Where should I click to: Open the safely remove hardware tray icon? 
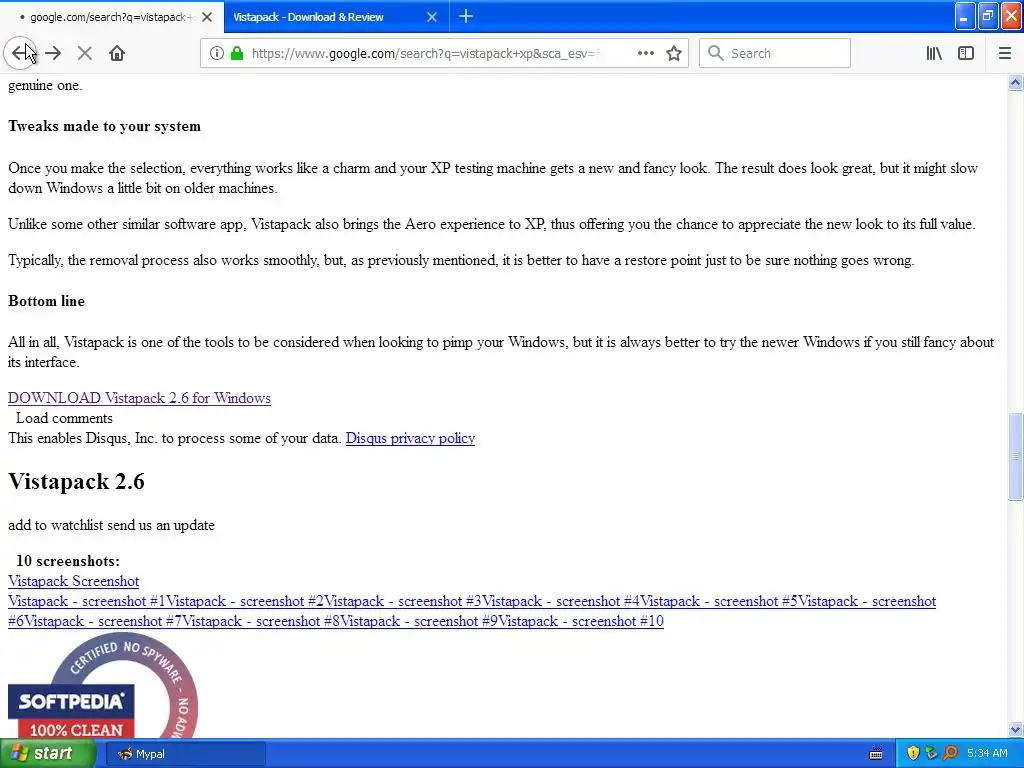click(x=931, y=754)
